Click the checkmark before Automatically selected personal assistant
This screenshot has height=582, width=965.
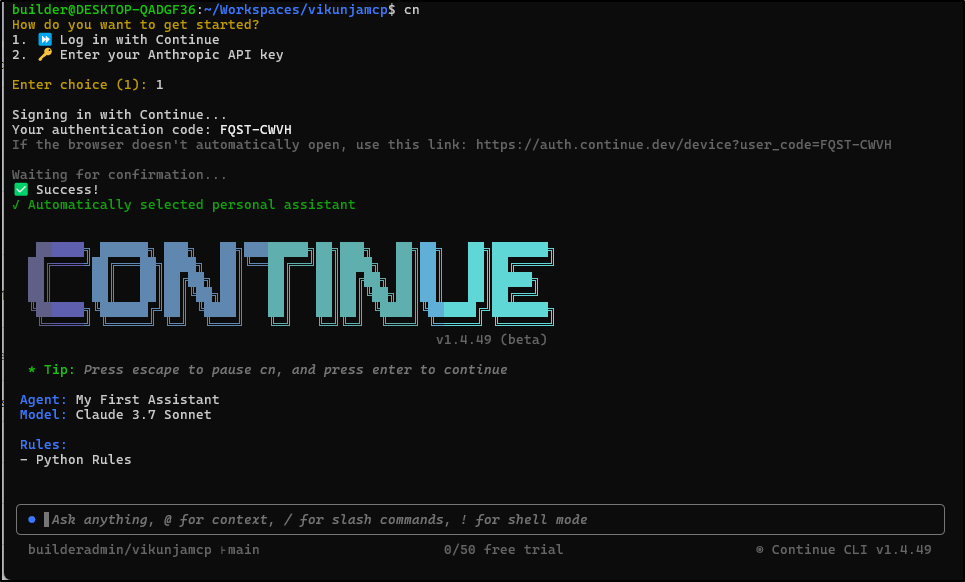pos(16,205)
